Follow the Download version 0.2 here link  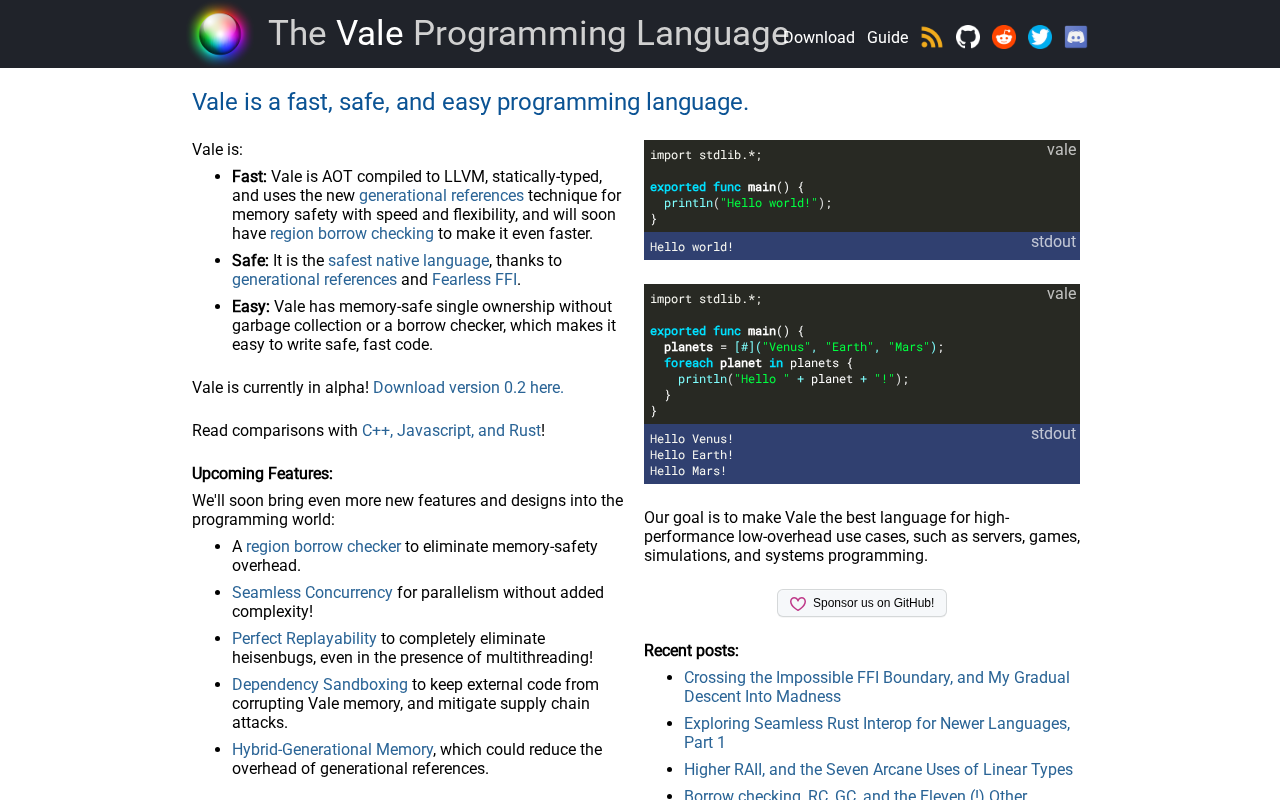(x=468, y=388)
